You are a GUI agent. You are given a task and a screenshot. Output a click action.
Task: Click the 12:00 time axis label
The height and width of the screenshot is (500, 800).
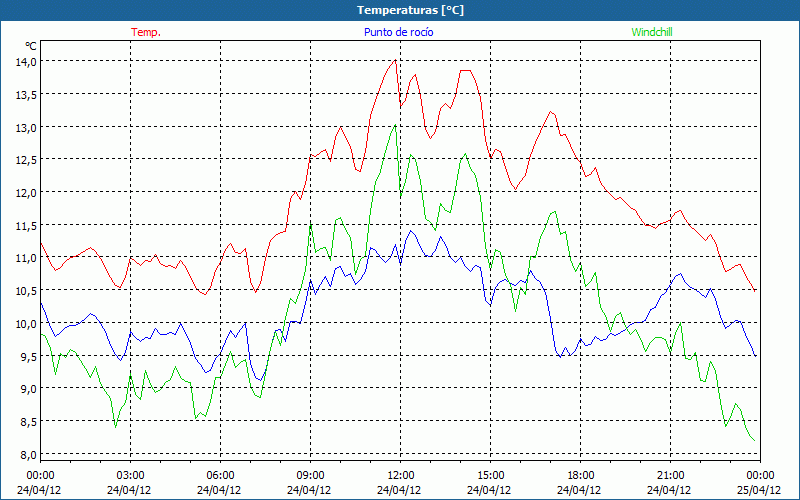[401, 476]
